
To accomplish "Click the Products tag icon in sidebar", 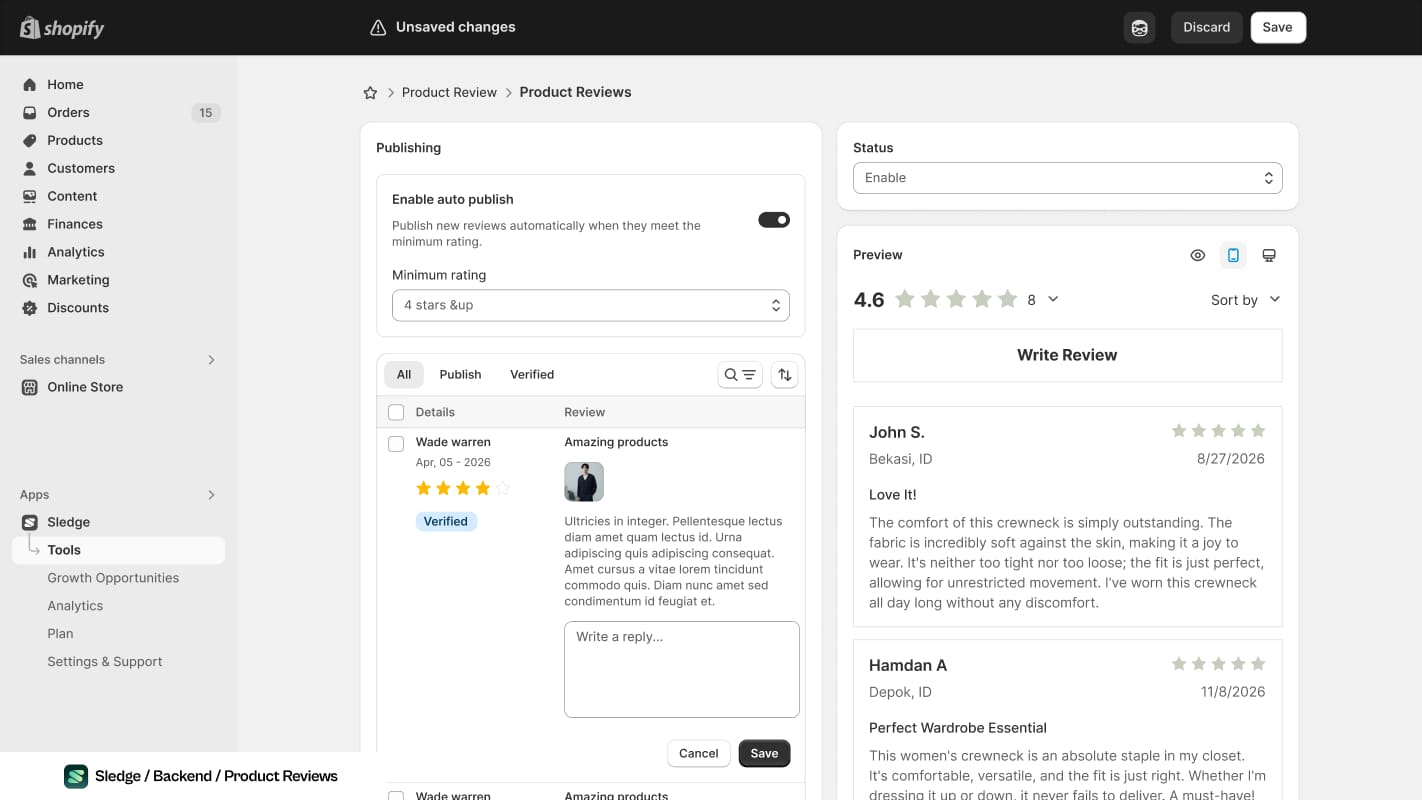I will [30, 141].
